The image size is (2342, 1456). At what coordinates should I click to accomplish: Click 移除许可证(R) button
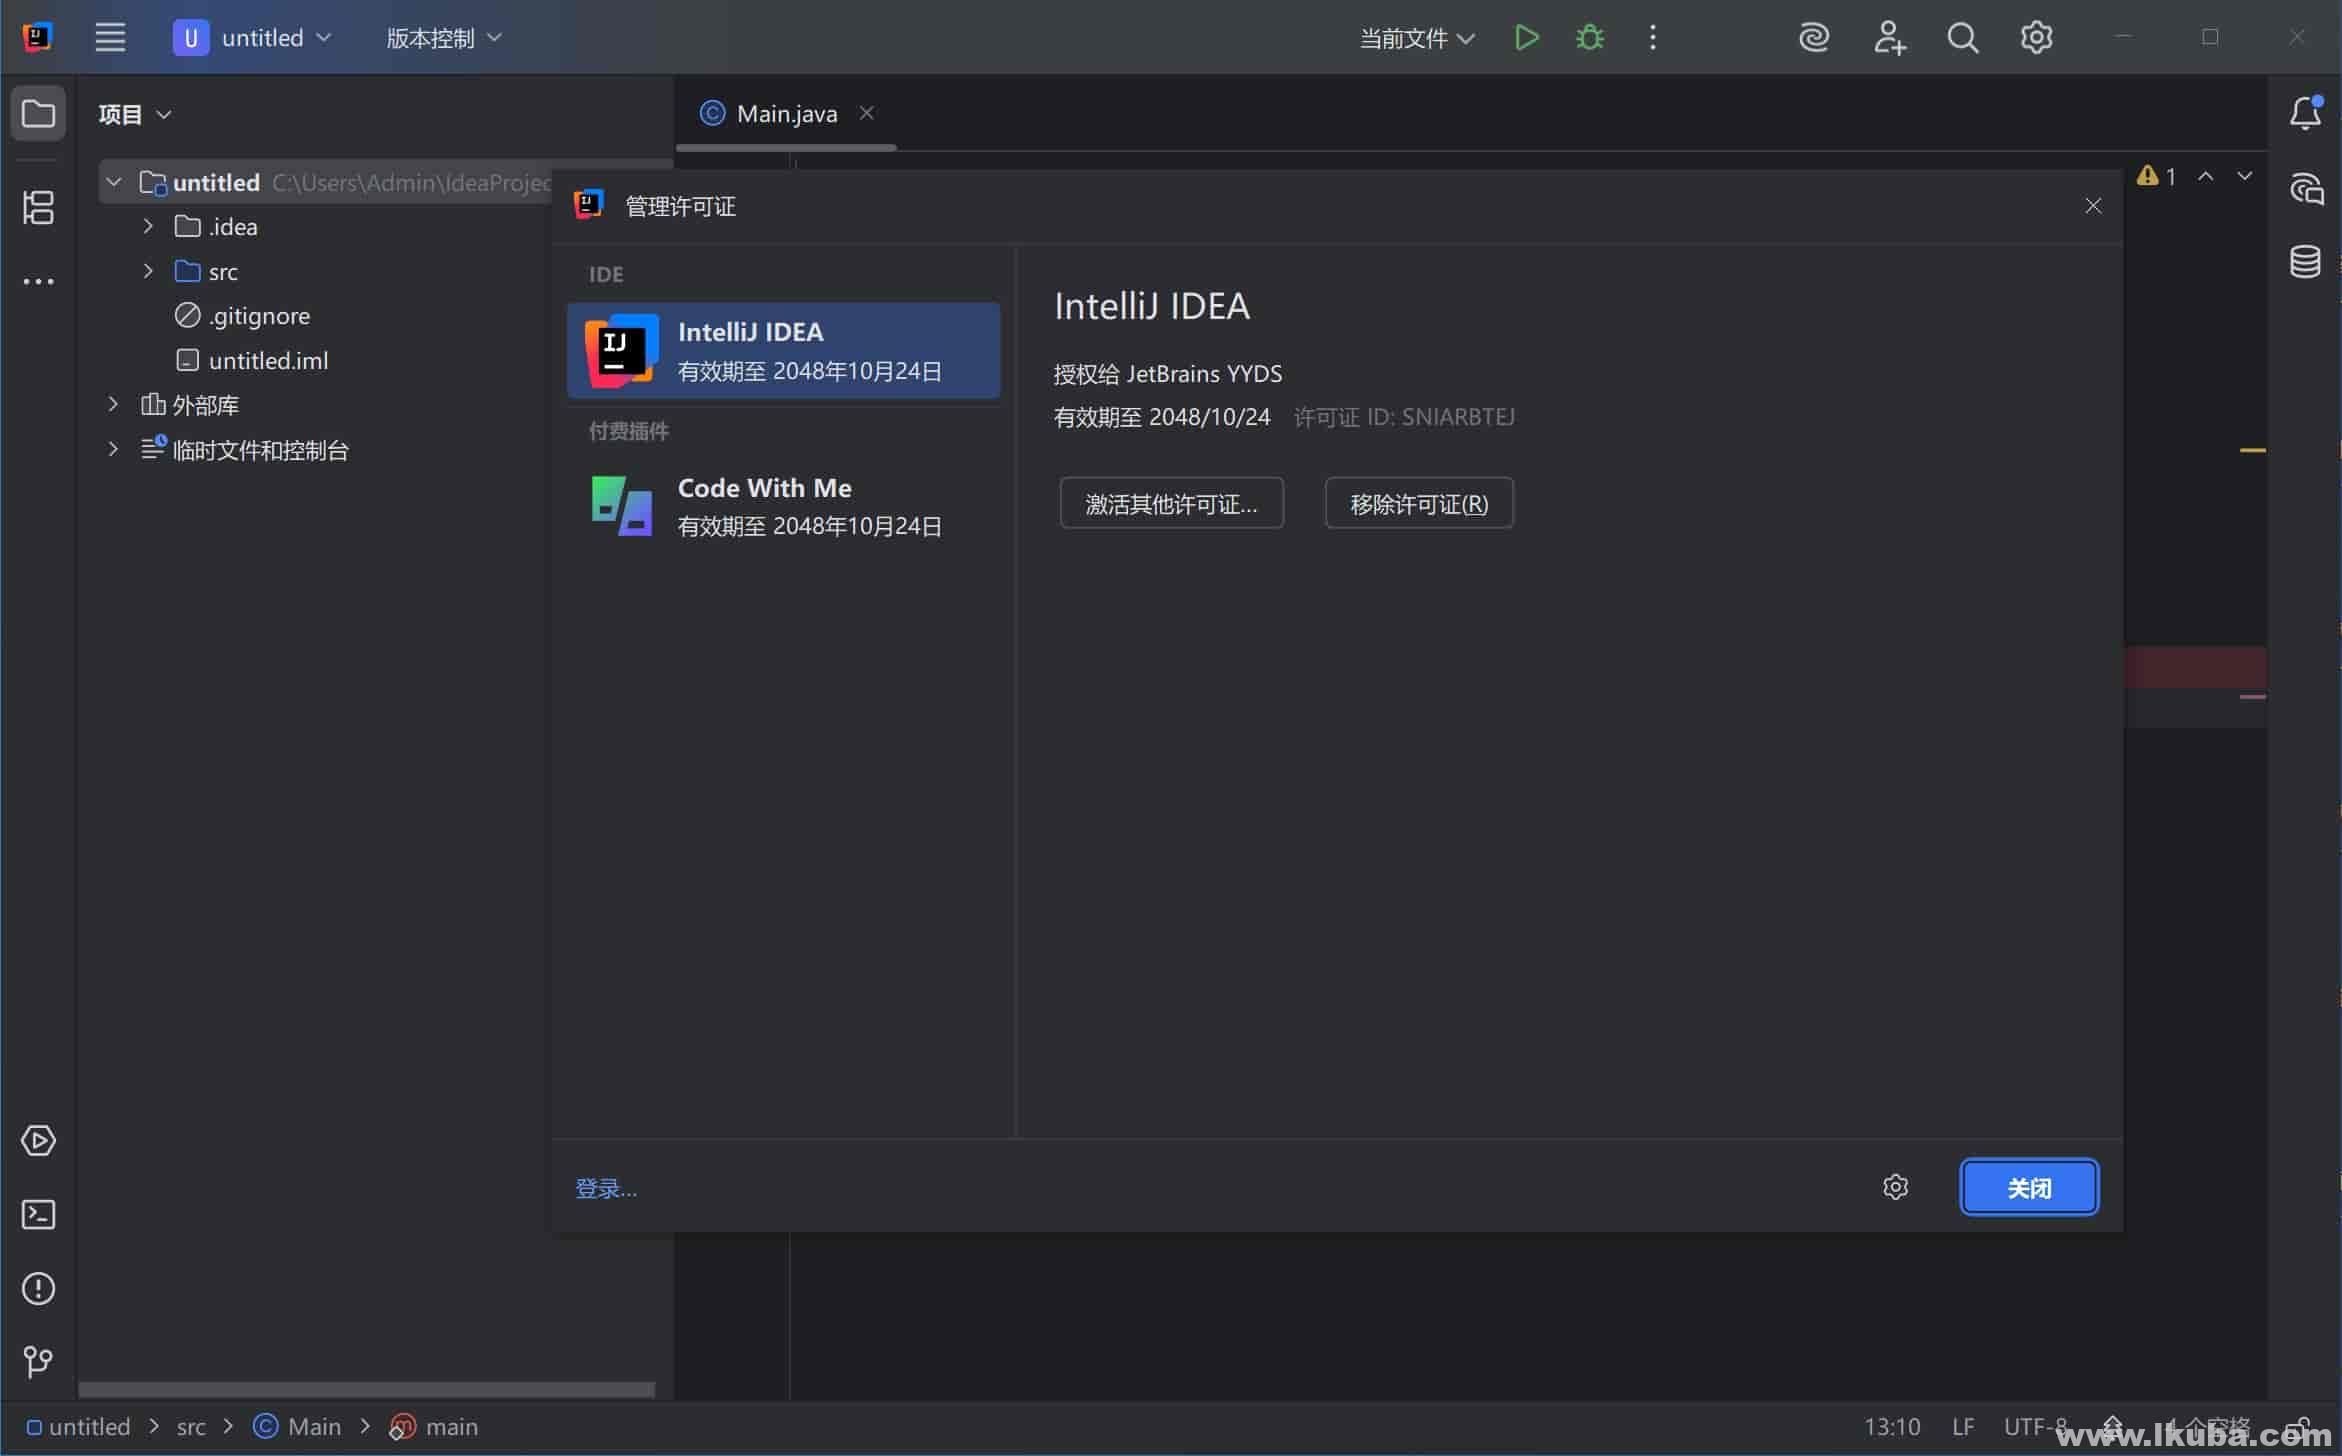tap(1419, 503)
